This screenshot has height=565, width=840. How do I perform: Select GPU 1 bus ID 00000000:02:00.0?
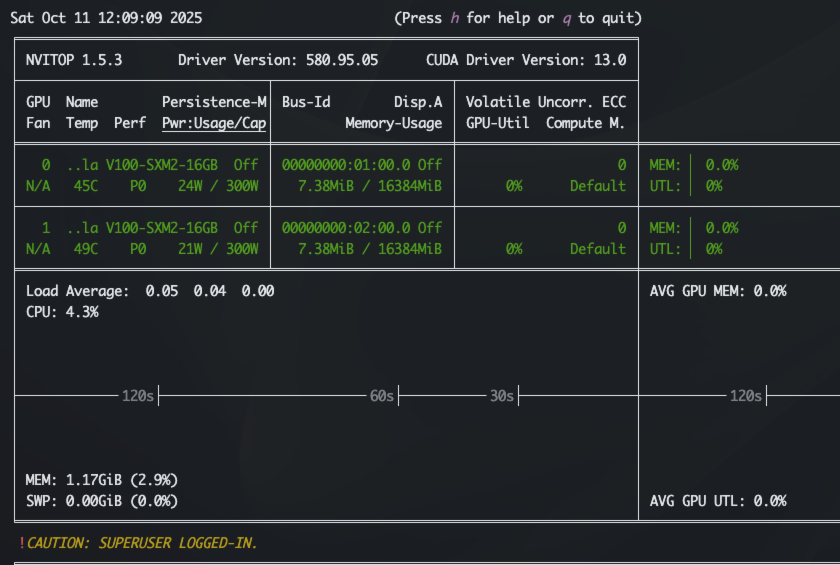[x=347, y=228]
